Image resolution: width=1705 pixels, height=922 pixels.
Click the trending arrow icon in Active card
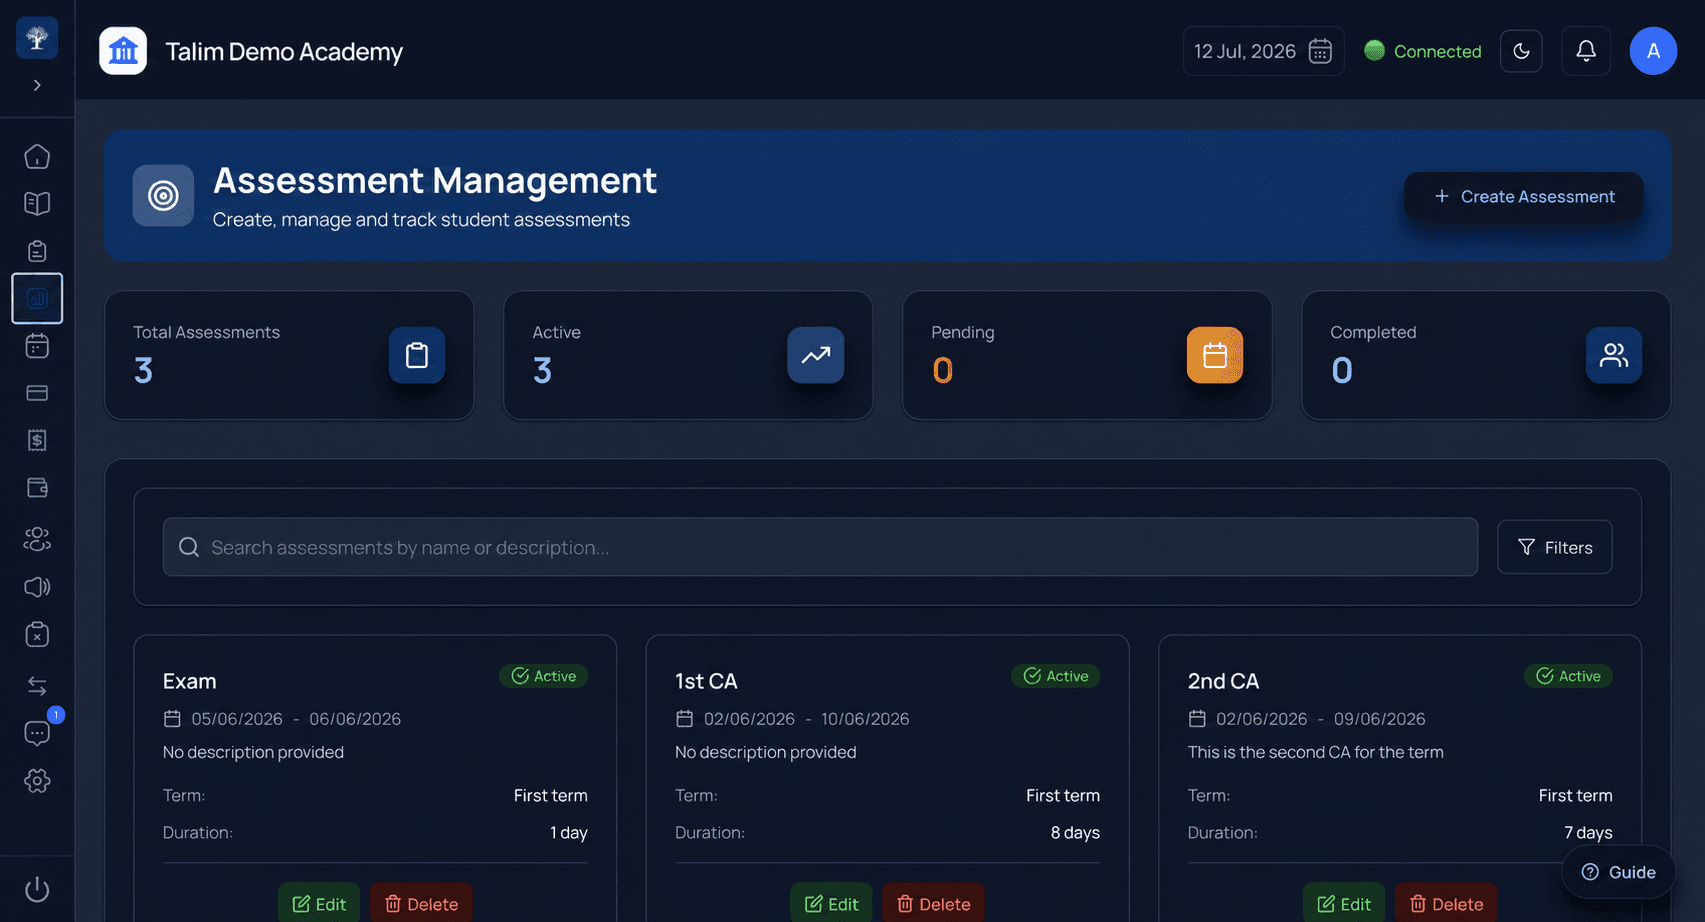(816, 355)
